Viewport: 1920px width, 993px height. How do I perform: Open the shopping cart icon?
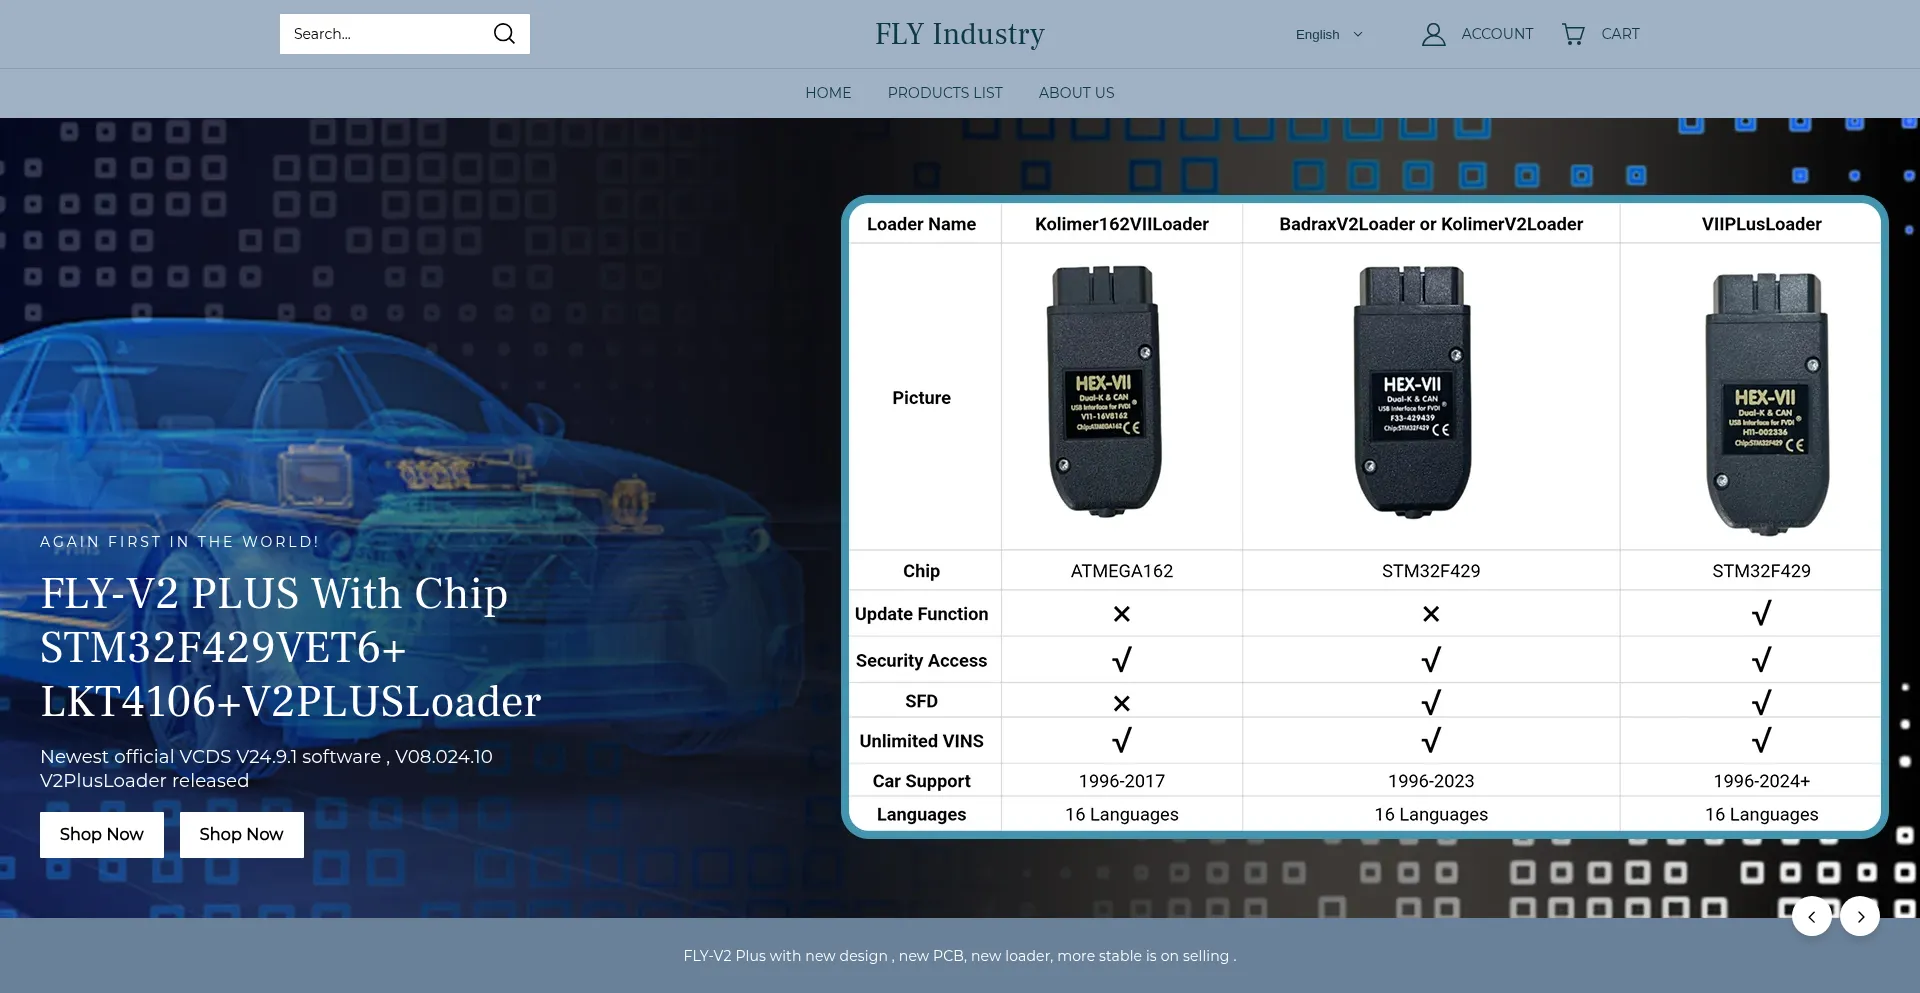click(x=1573, y=34)
